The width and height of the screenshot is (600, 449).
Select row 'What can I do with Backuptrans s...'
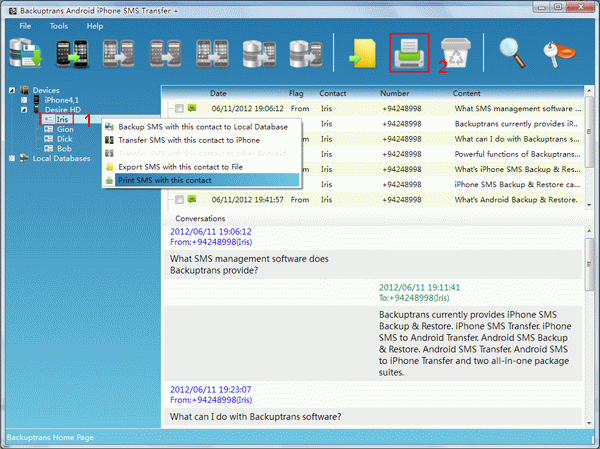(376, 139)
